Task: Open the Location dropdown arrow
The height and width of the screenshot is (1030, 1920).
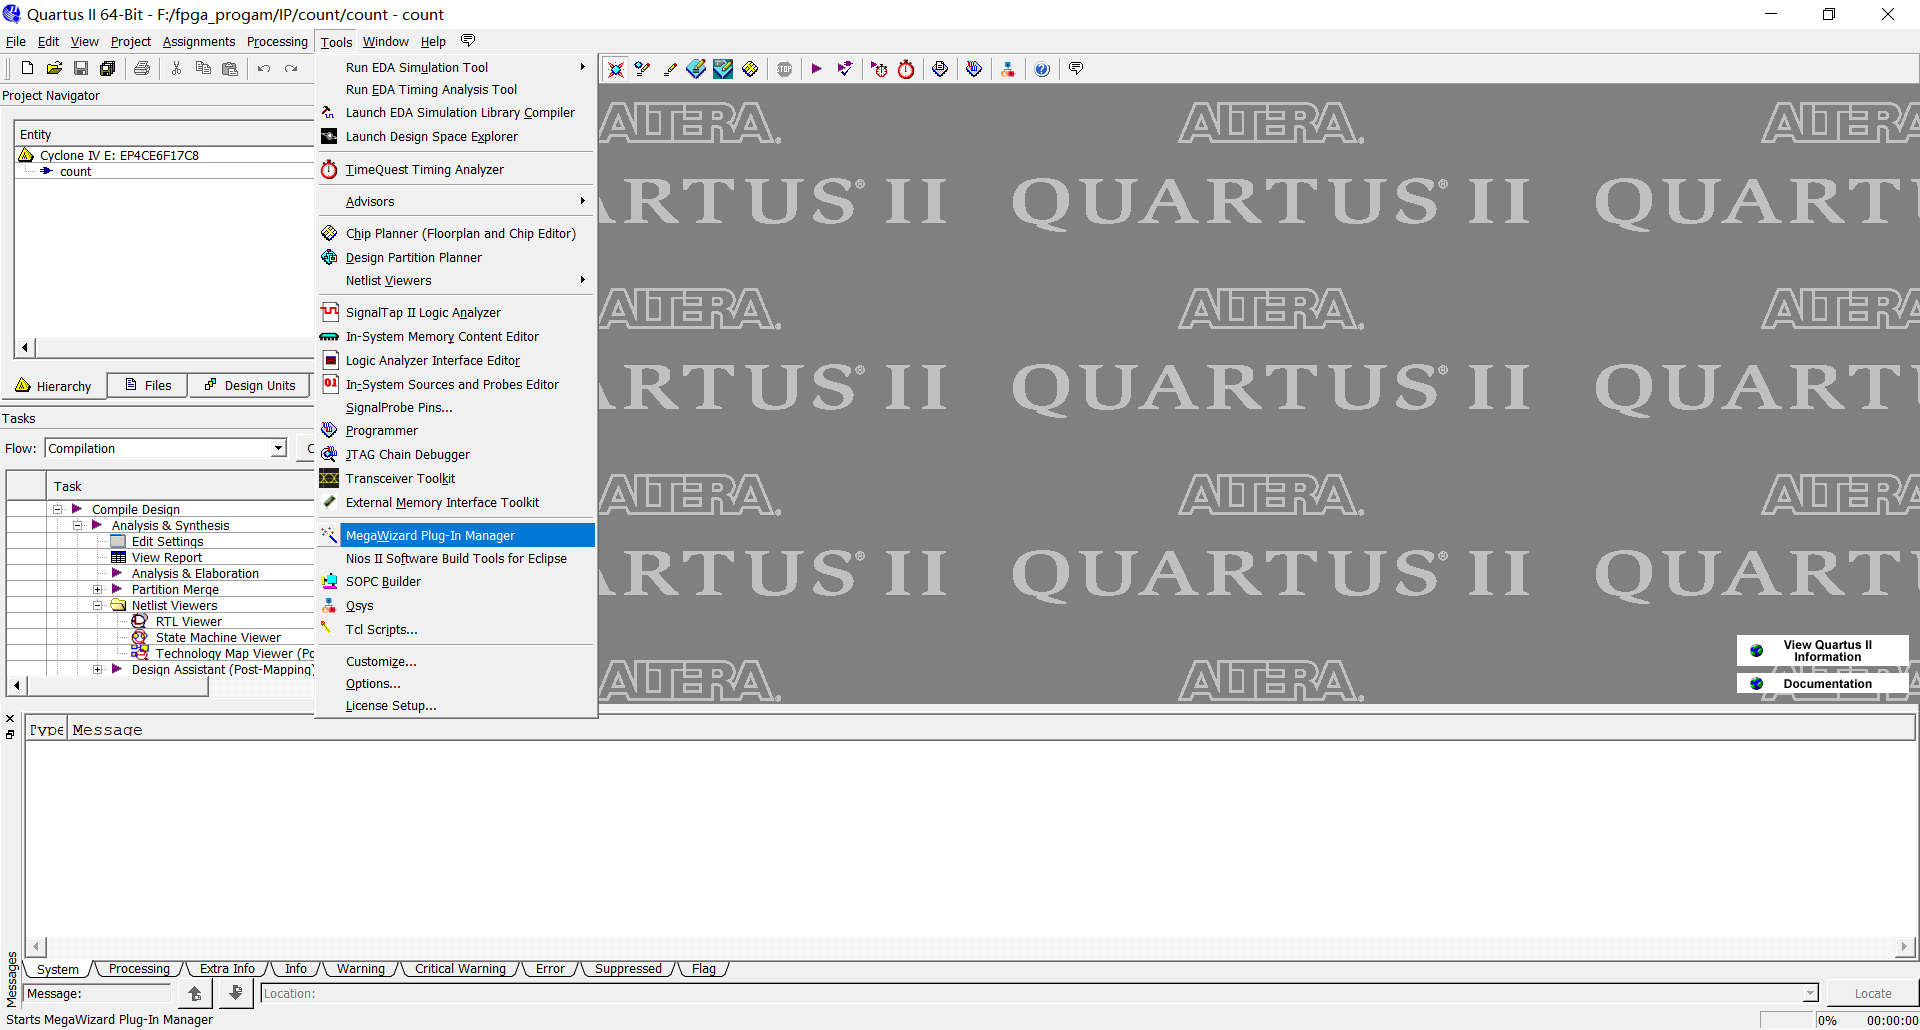Action: [x=1809, y=993]
